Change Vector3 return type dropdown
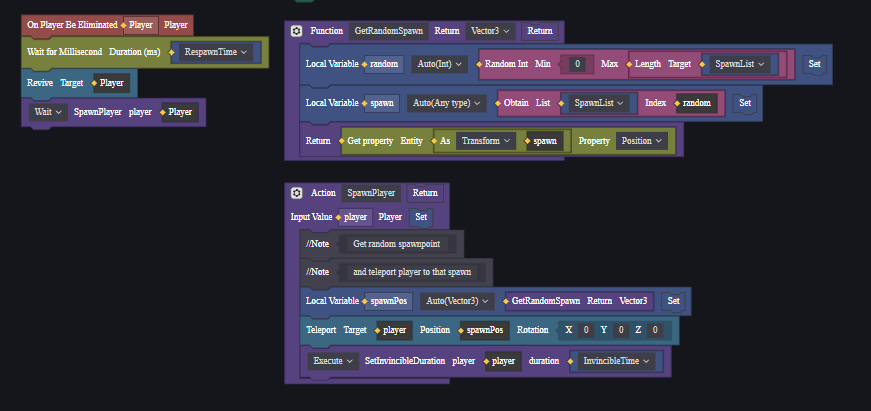The height and width of the screenshot is (411, 871). tap(490, 31)
